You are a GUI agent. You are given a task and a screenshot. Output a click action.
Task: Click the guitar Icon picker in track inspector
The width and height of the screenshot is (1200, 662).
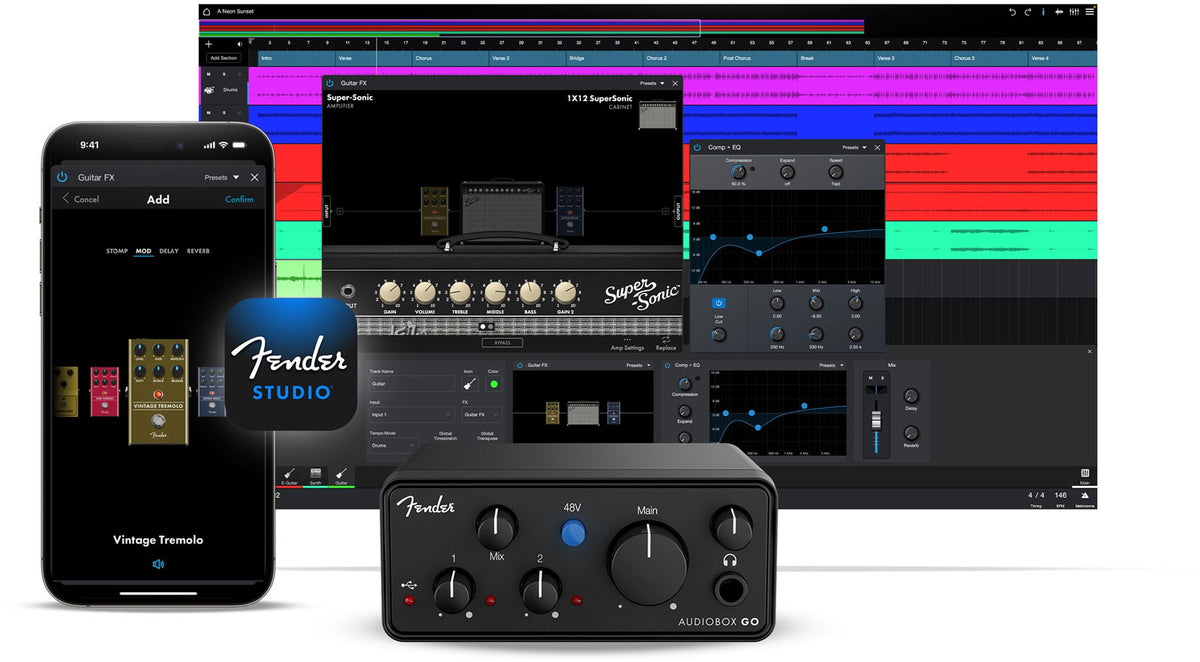[x=469, y=384]
